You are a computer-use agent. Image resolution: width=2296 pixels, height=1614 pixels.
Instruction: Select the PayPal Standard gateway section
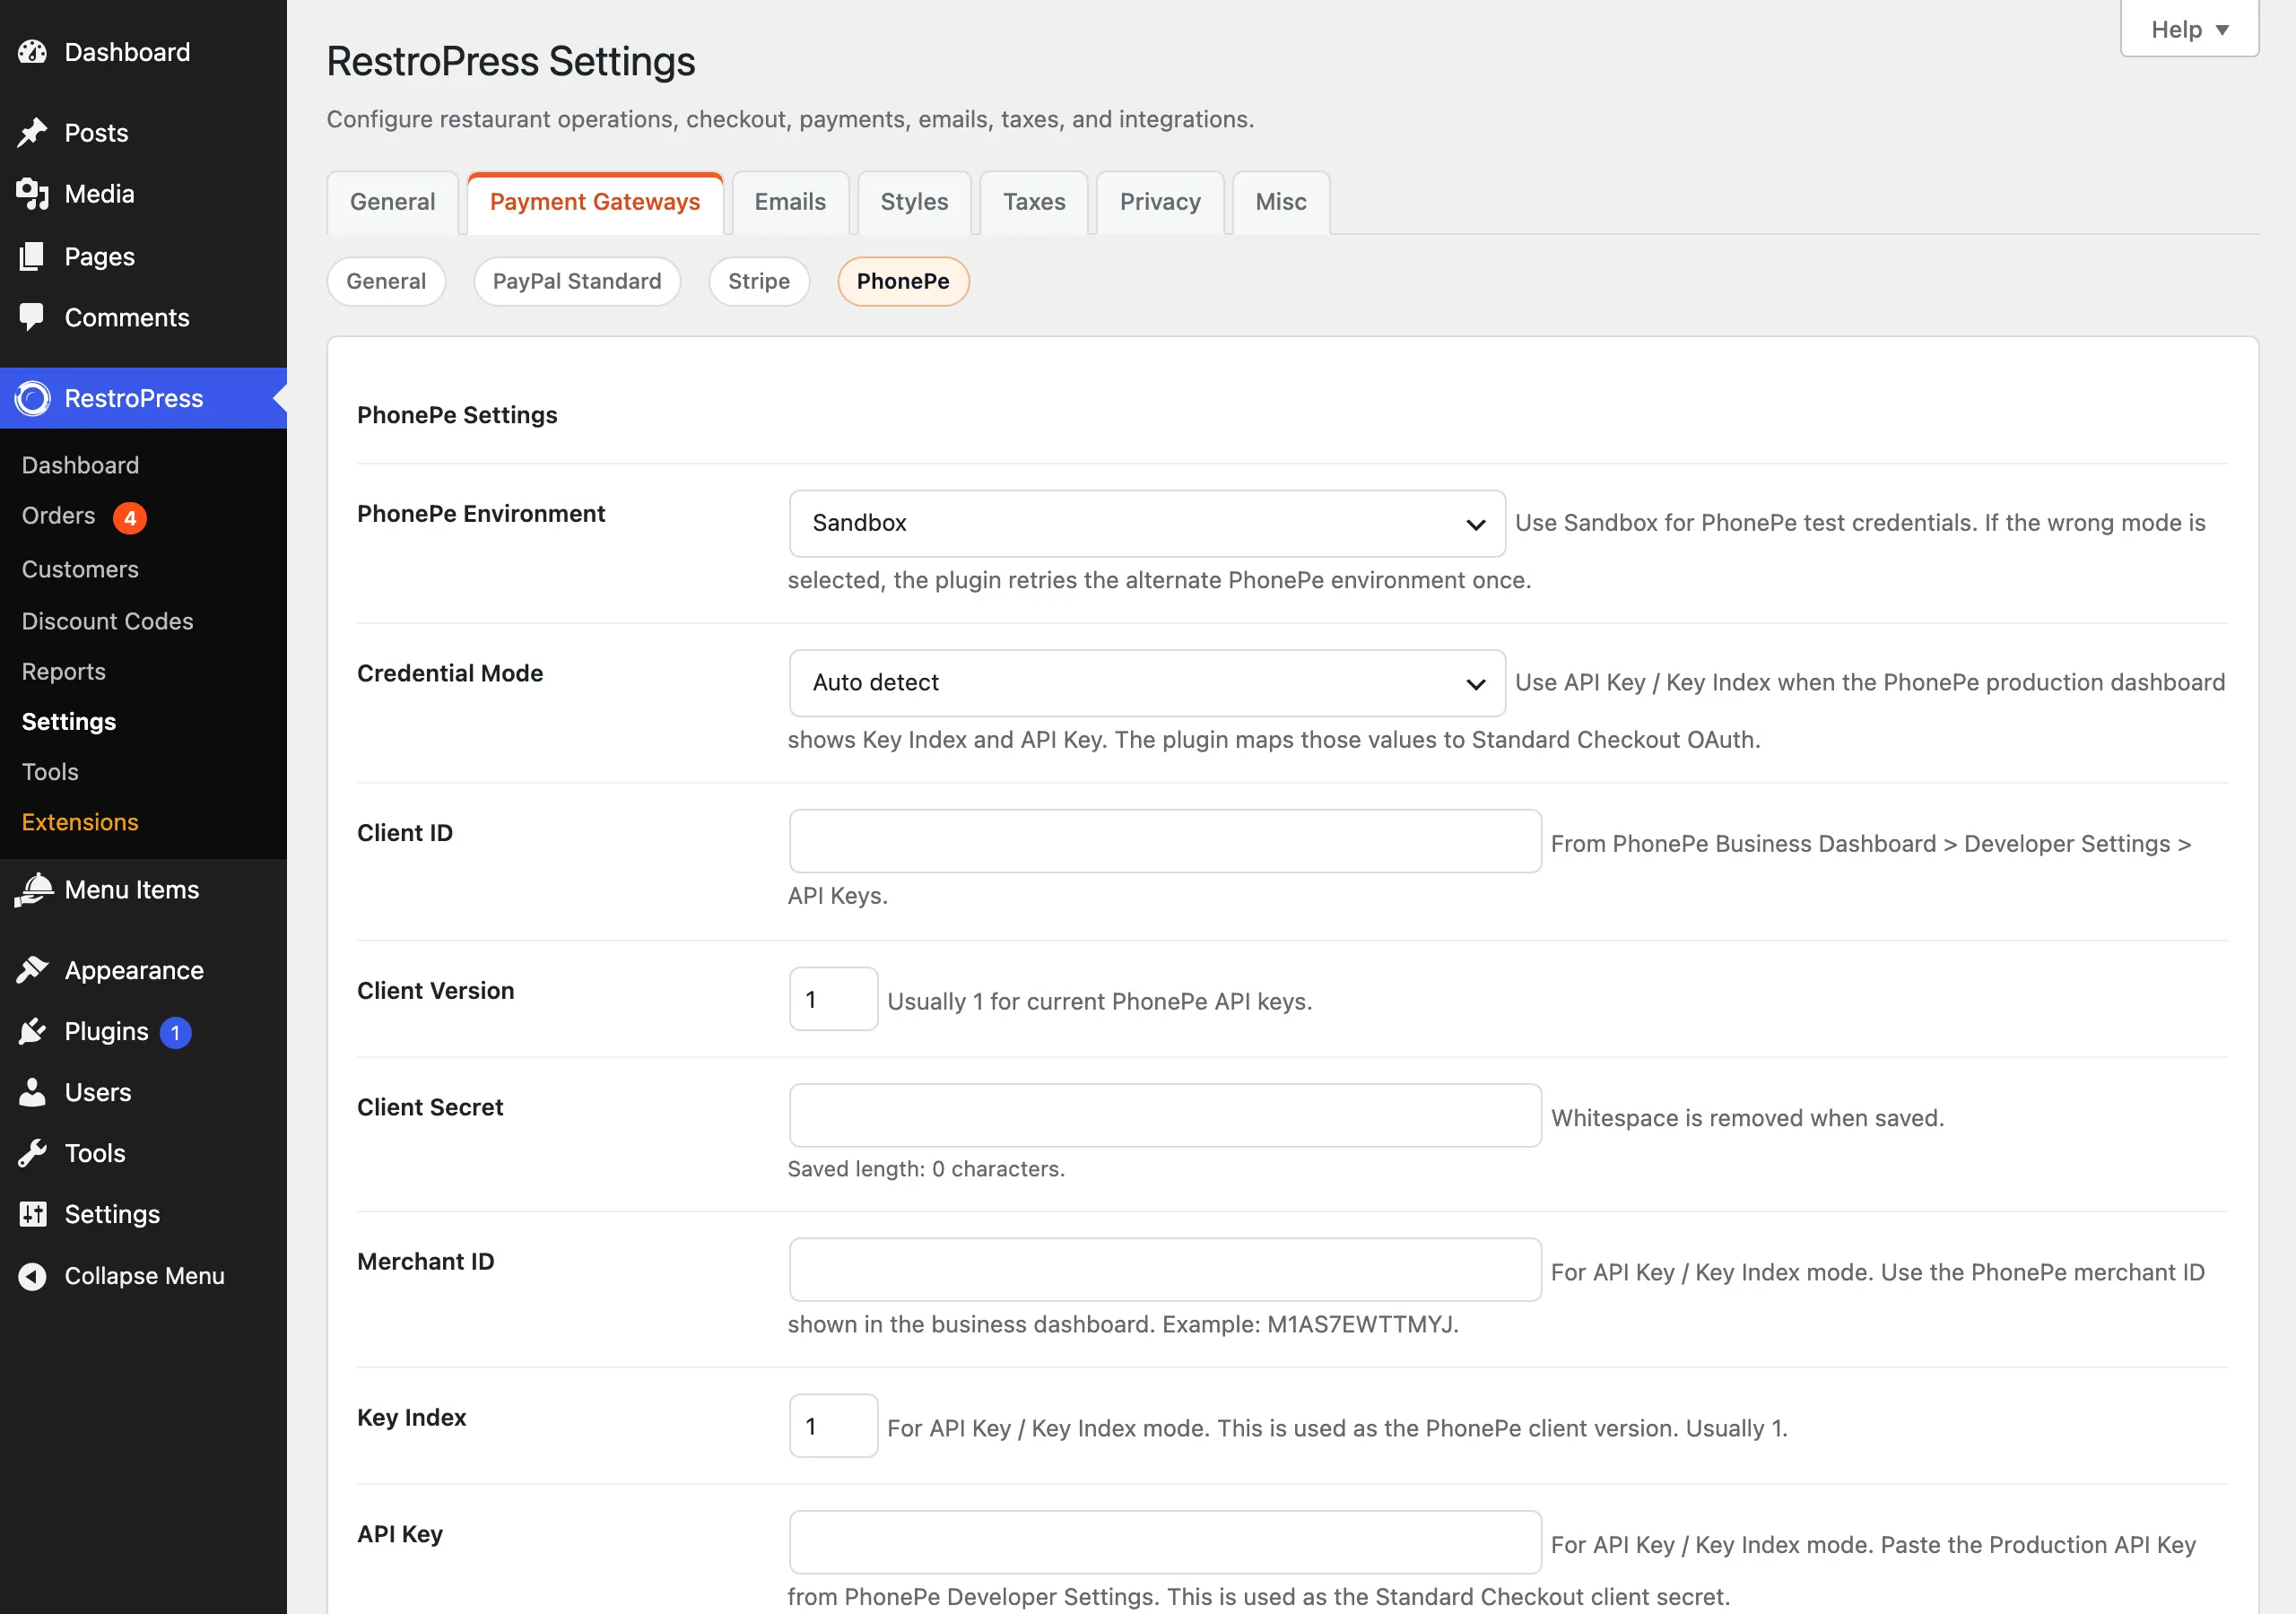[577, 281]
